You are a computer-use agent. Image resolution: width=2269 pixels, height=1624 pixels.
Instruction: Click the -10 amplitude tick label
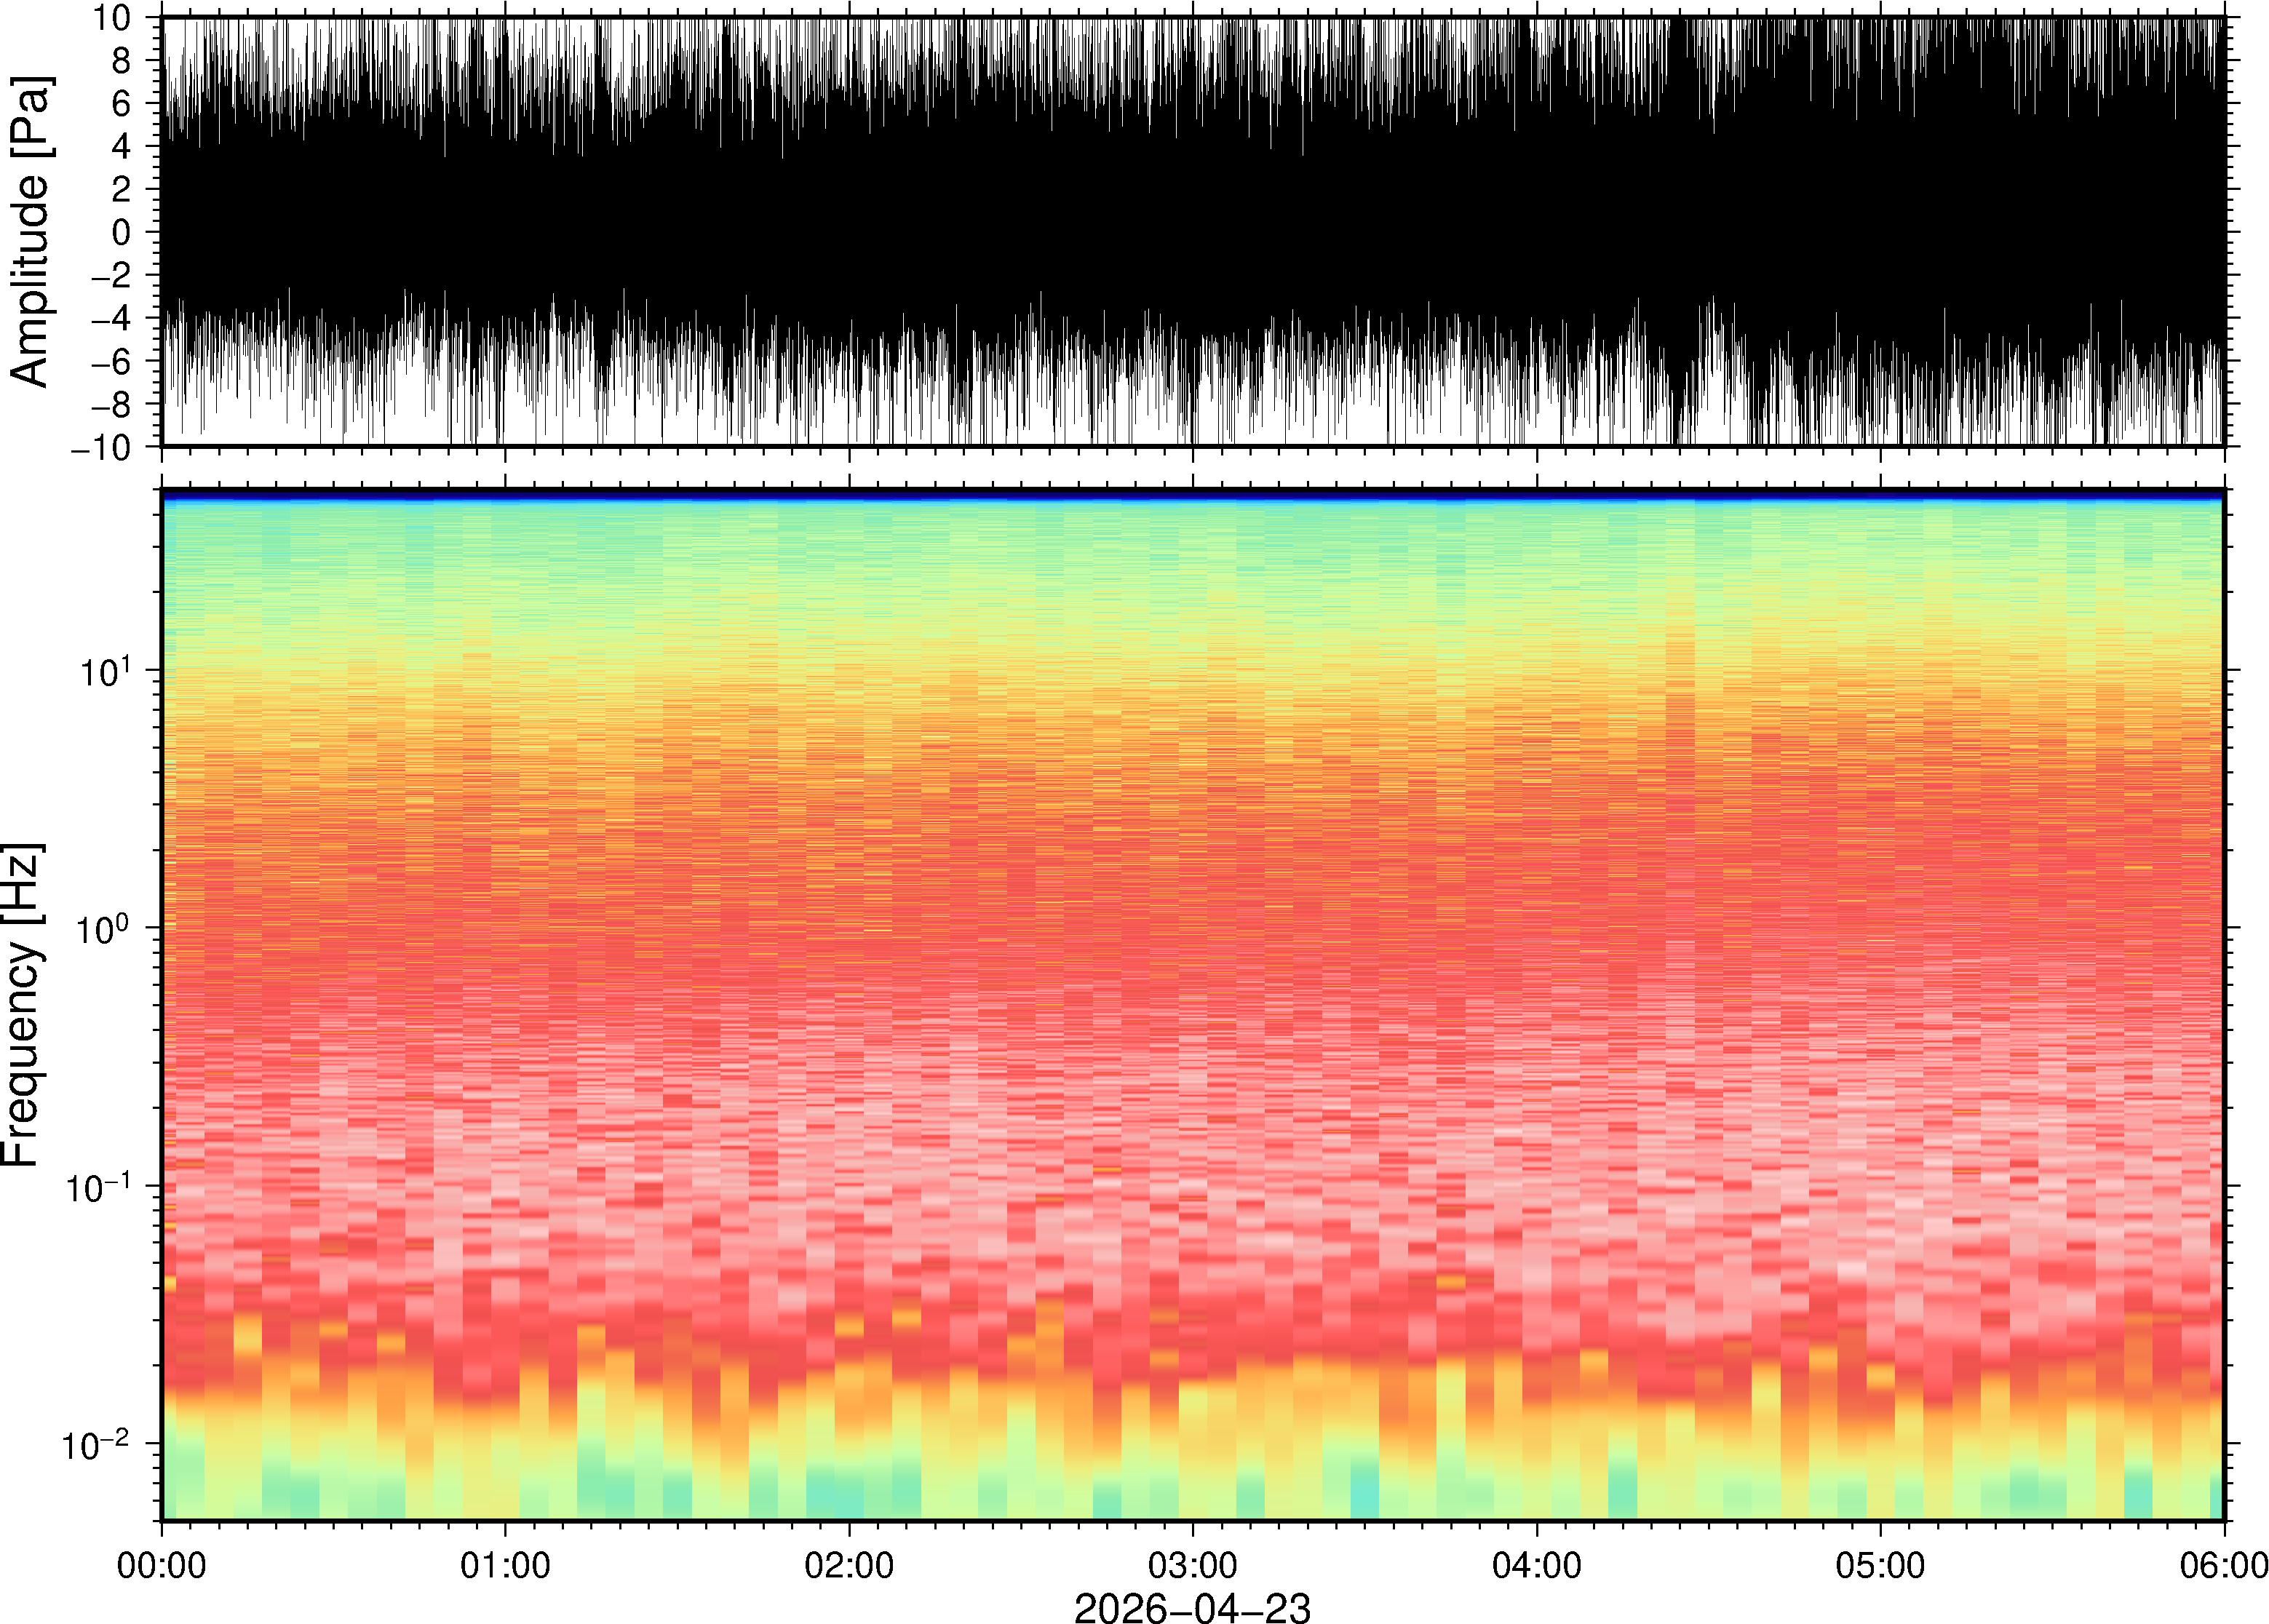(x=101, y=447)
